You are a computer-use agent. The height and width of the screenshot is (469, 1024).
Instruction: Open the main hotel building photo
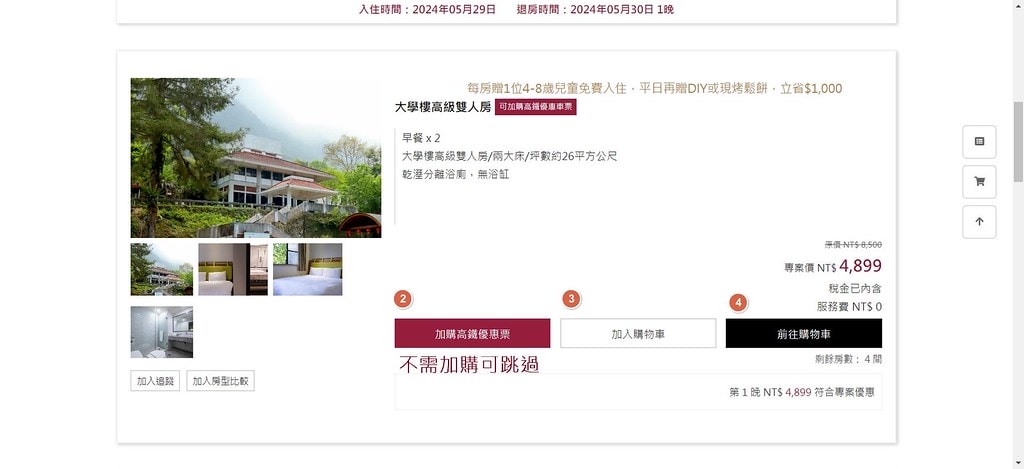(256, 158)
